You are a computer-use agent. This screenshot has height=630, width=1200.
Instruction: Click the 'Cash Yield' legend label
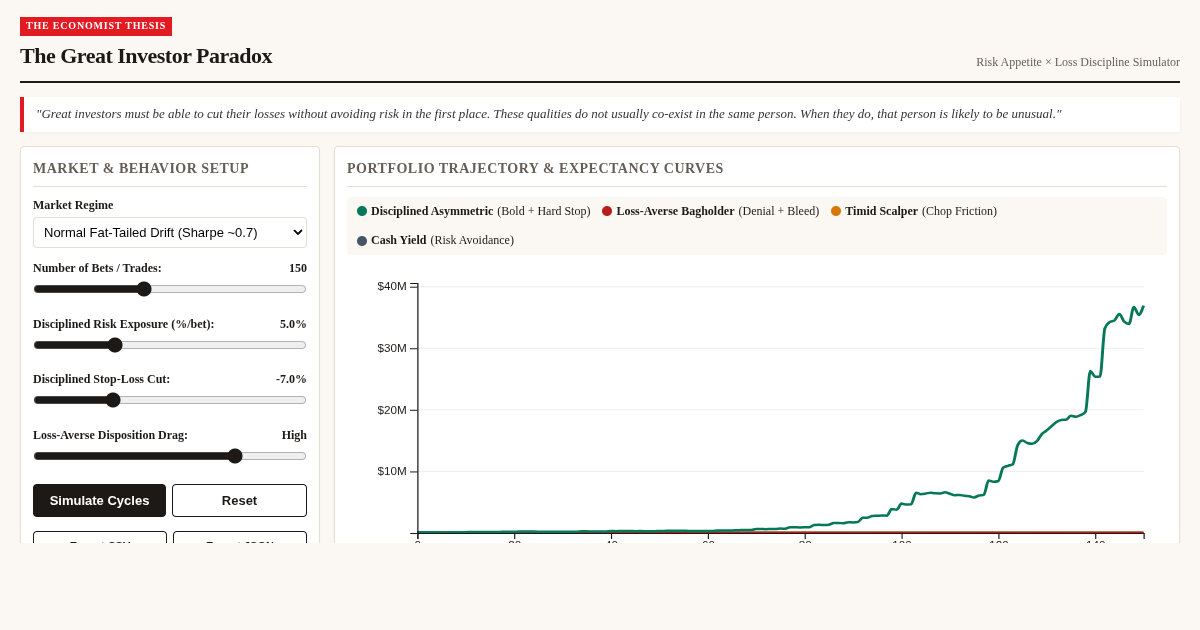(x=398, y=240)
